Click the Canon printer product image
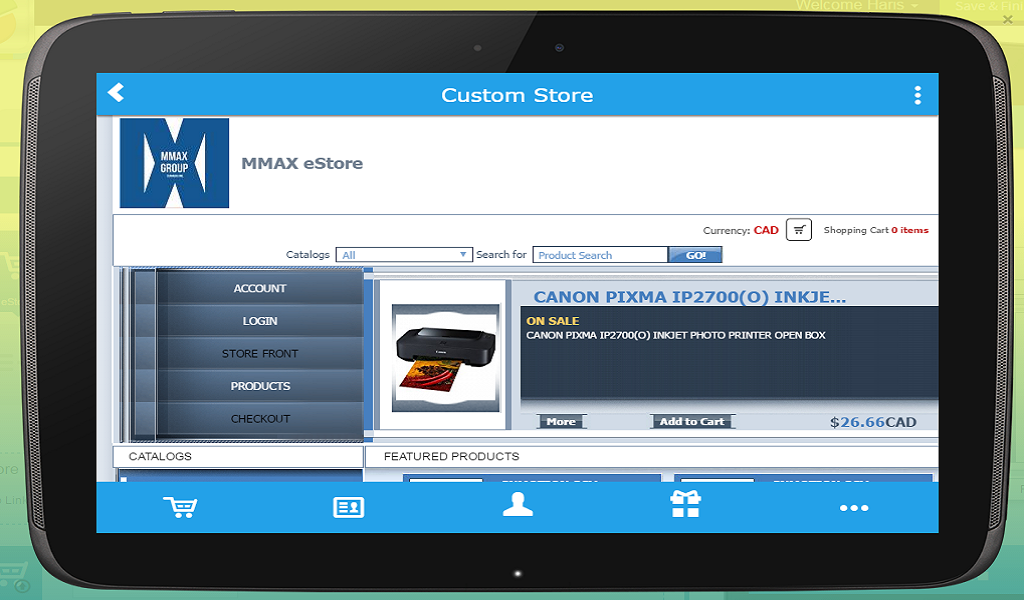This screenshot has width=1024, height=600. 445,358
